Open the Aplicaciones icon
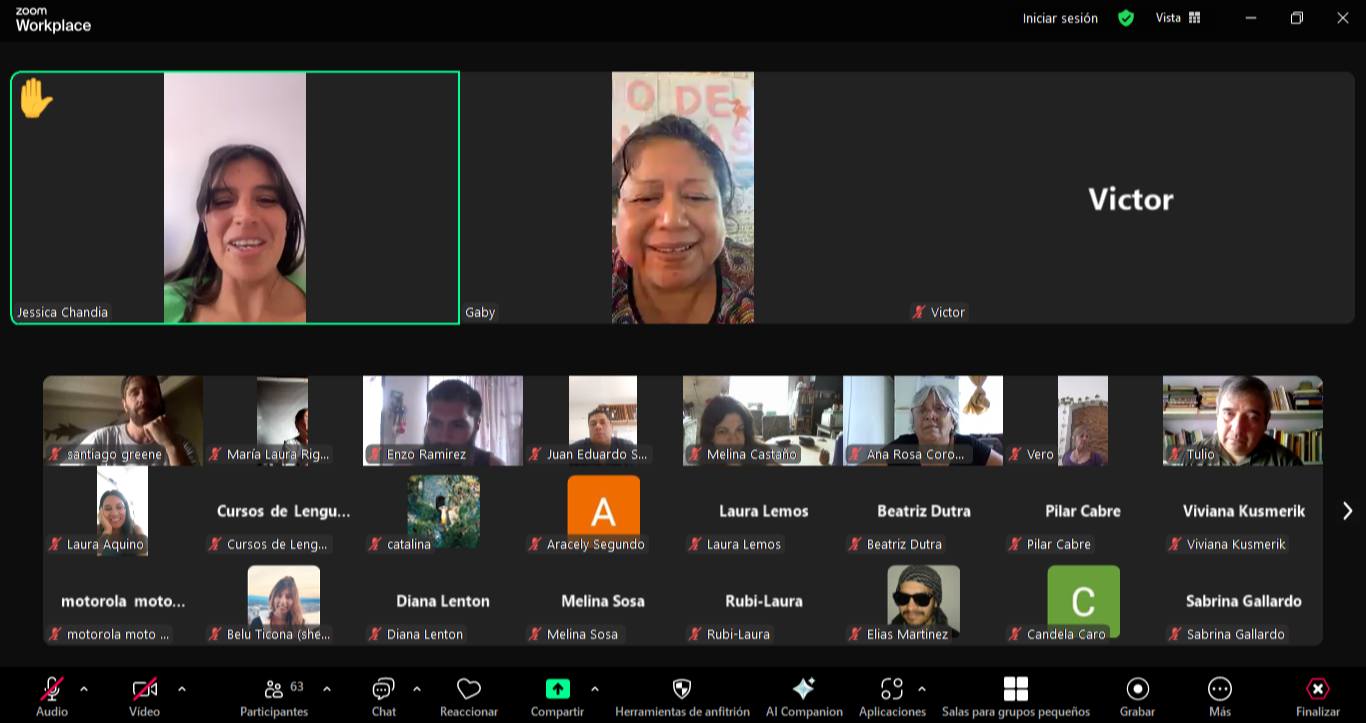1366x723 pixels. point(891,689)
